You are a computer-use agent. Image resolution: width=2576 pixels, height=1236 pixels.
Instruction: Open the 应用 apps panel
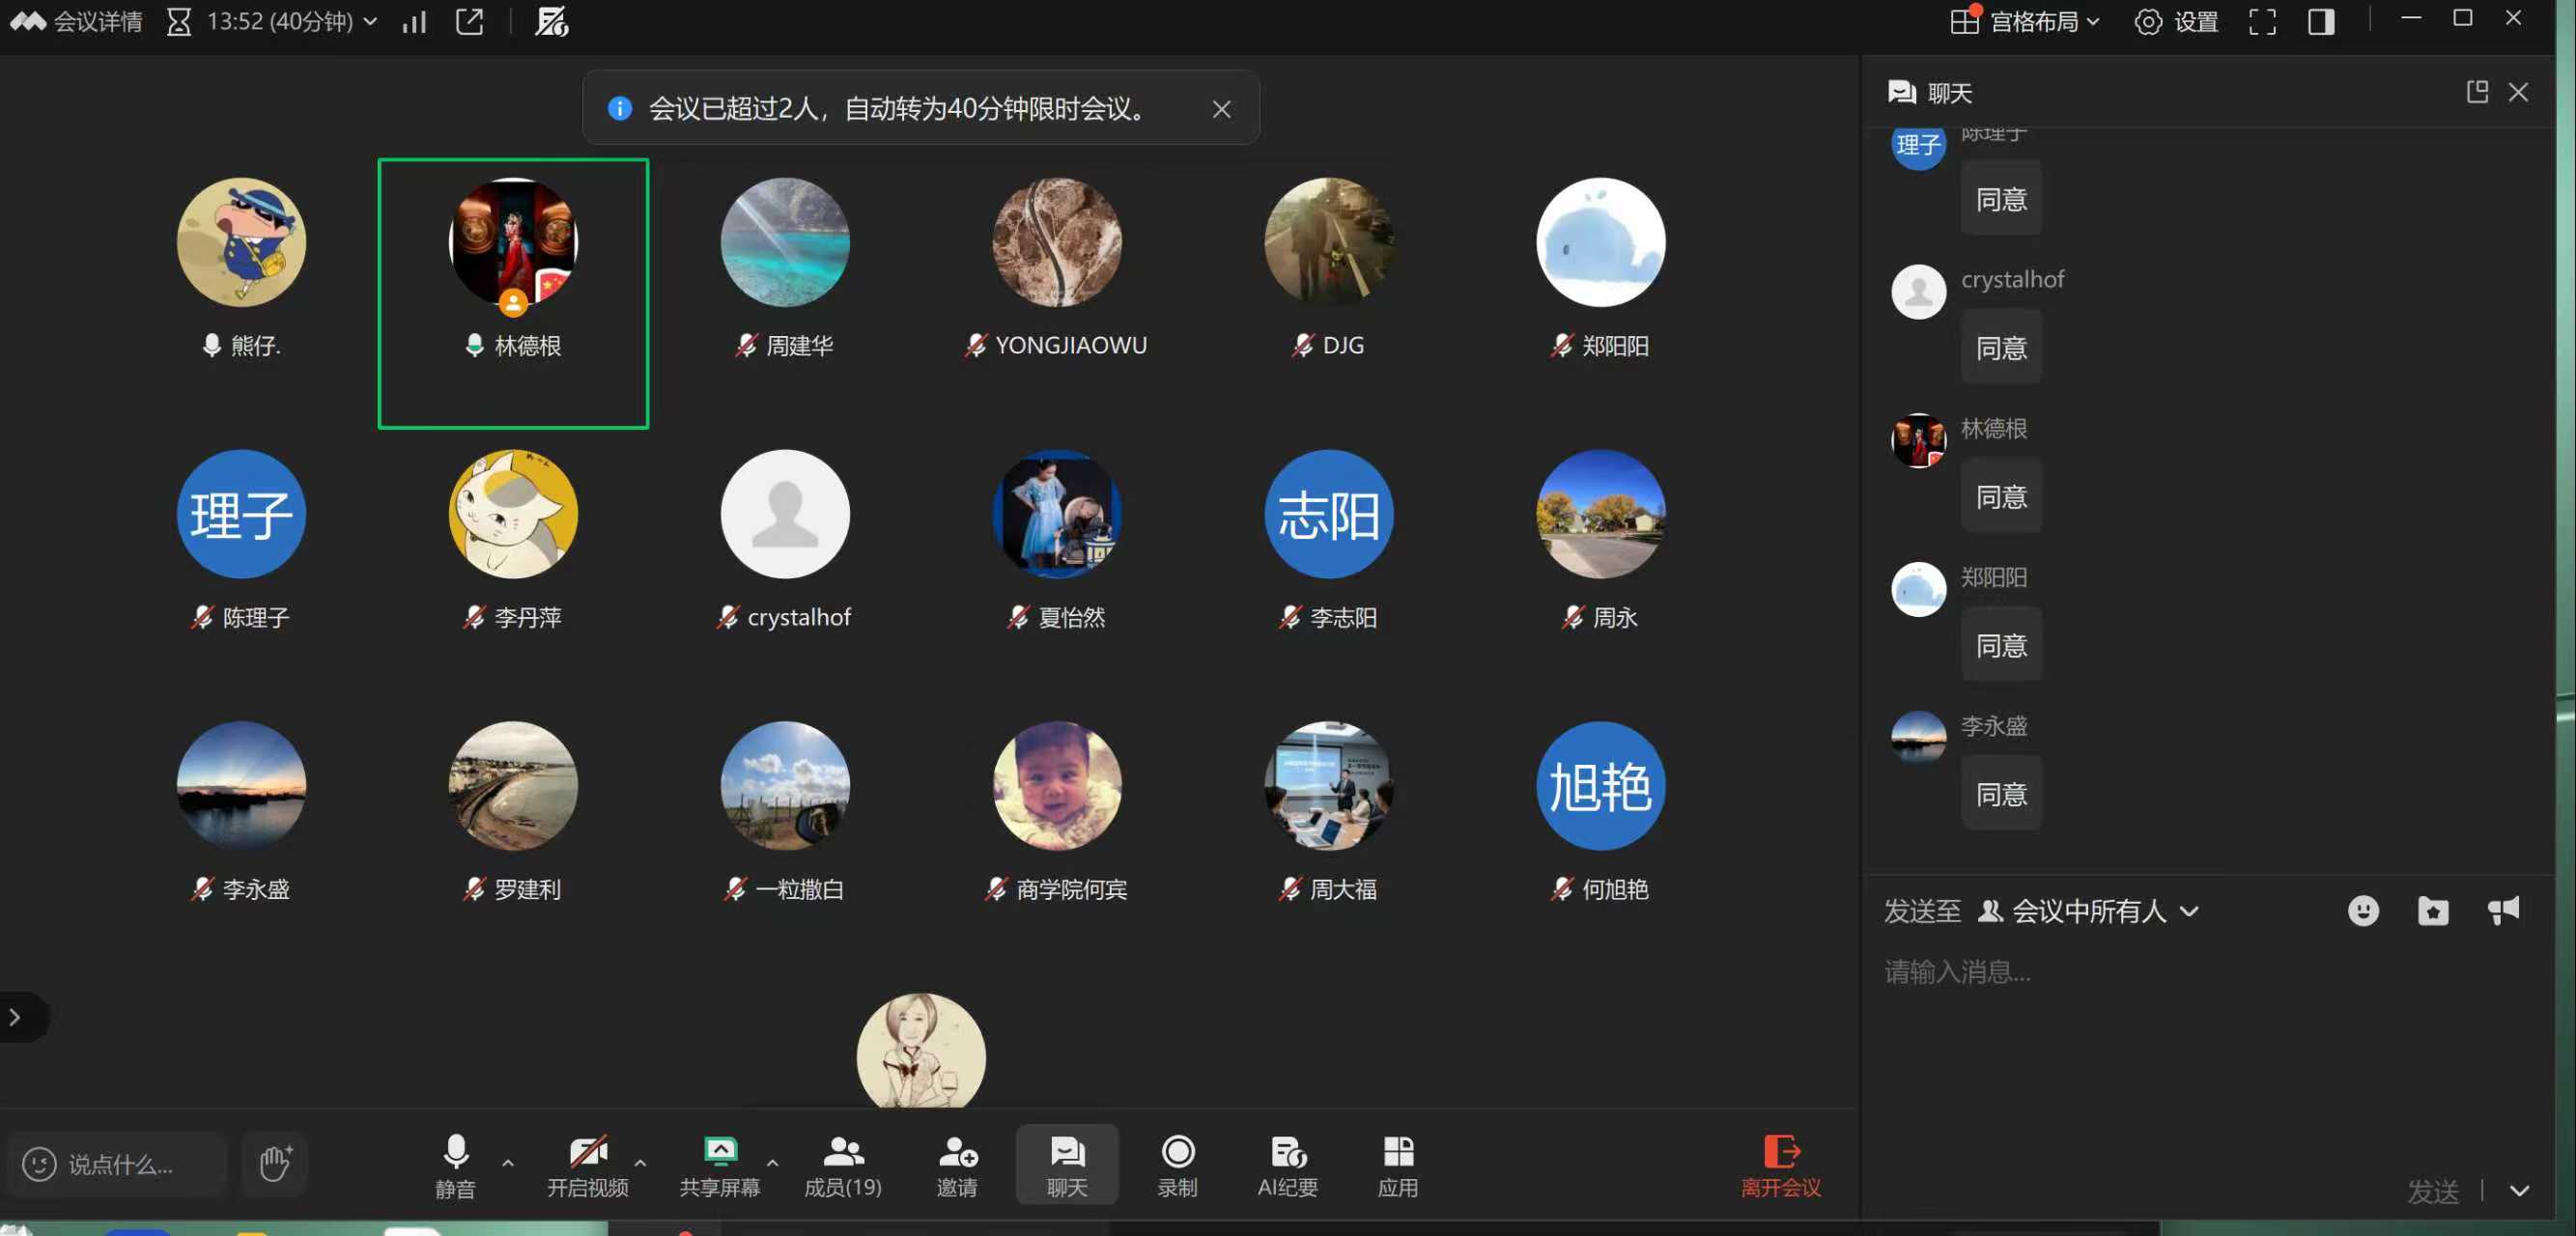point(1397,1165)
